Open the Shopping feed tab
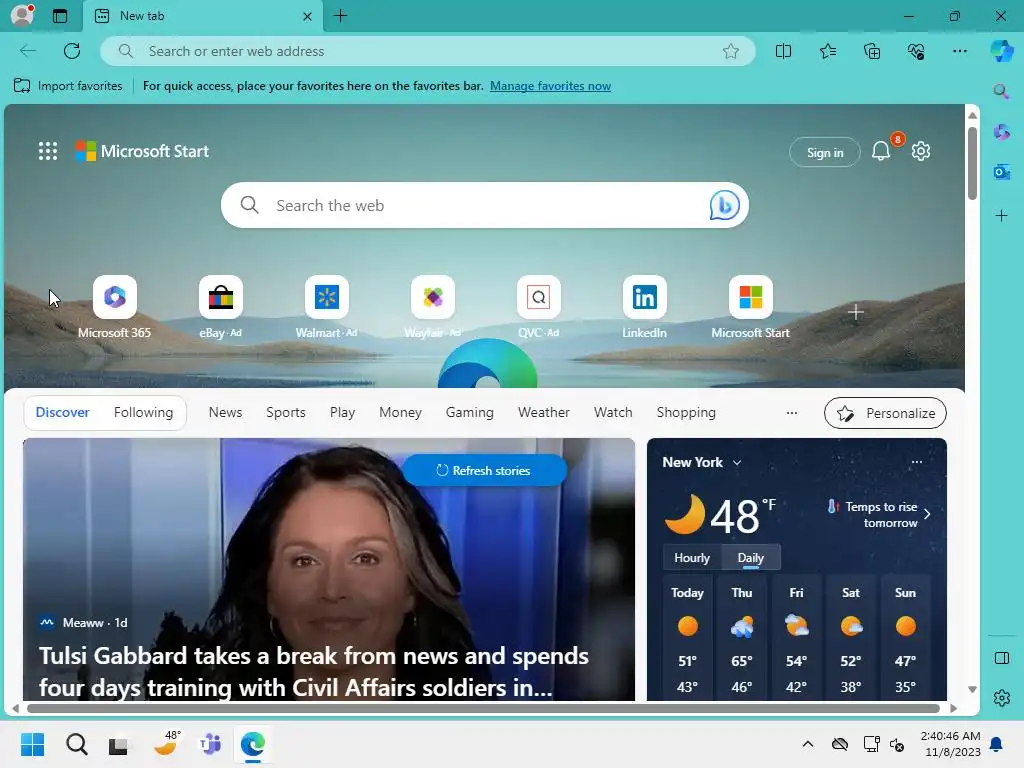This screenshot has height=768, width=1024. [686, 412]
